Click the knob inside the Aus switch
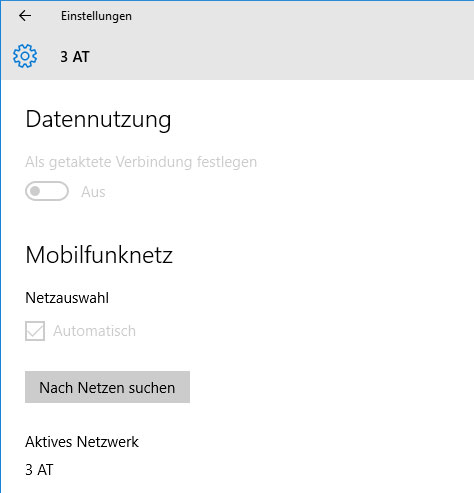 pos(35,191)
